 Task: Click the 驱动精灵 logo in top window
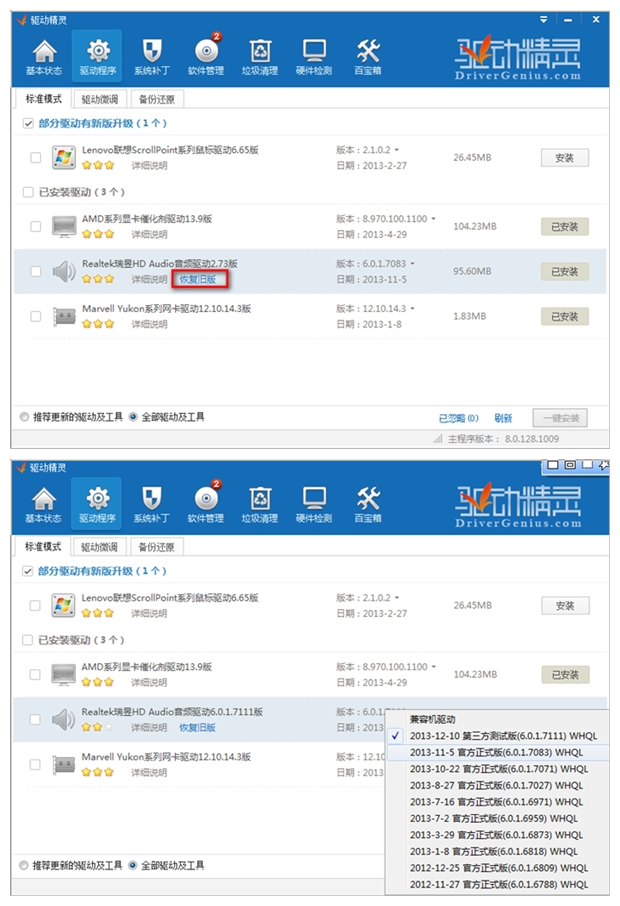coord(517,57)
